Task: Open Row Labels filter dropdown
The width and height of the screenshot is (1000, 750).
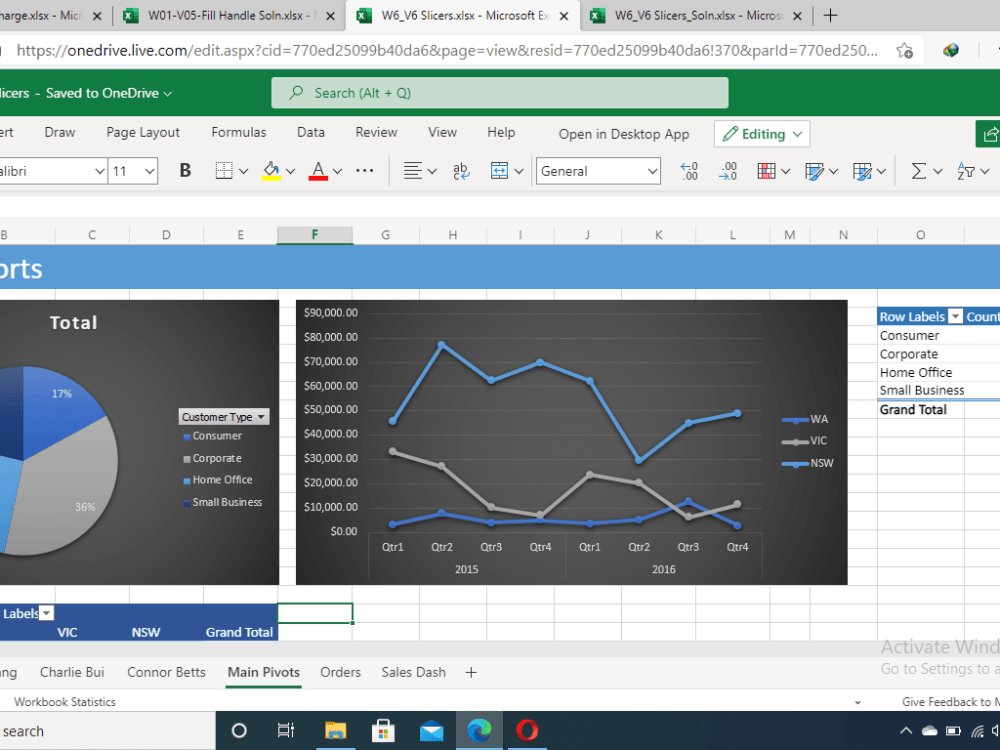Action: point(955,316)
